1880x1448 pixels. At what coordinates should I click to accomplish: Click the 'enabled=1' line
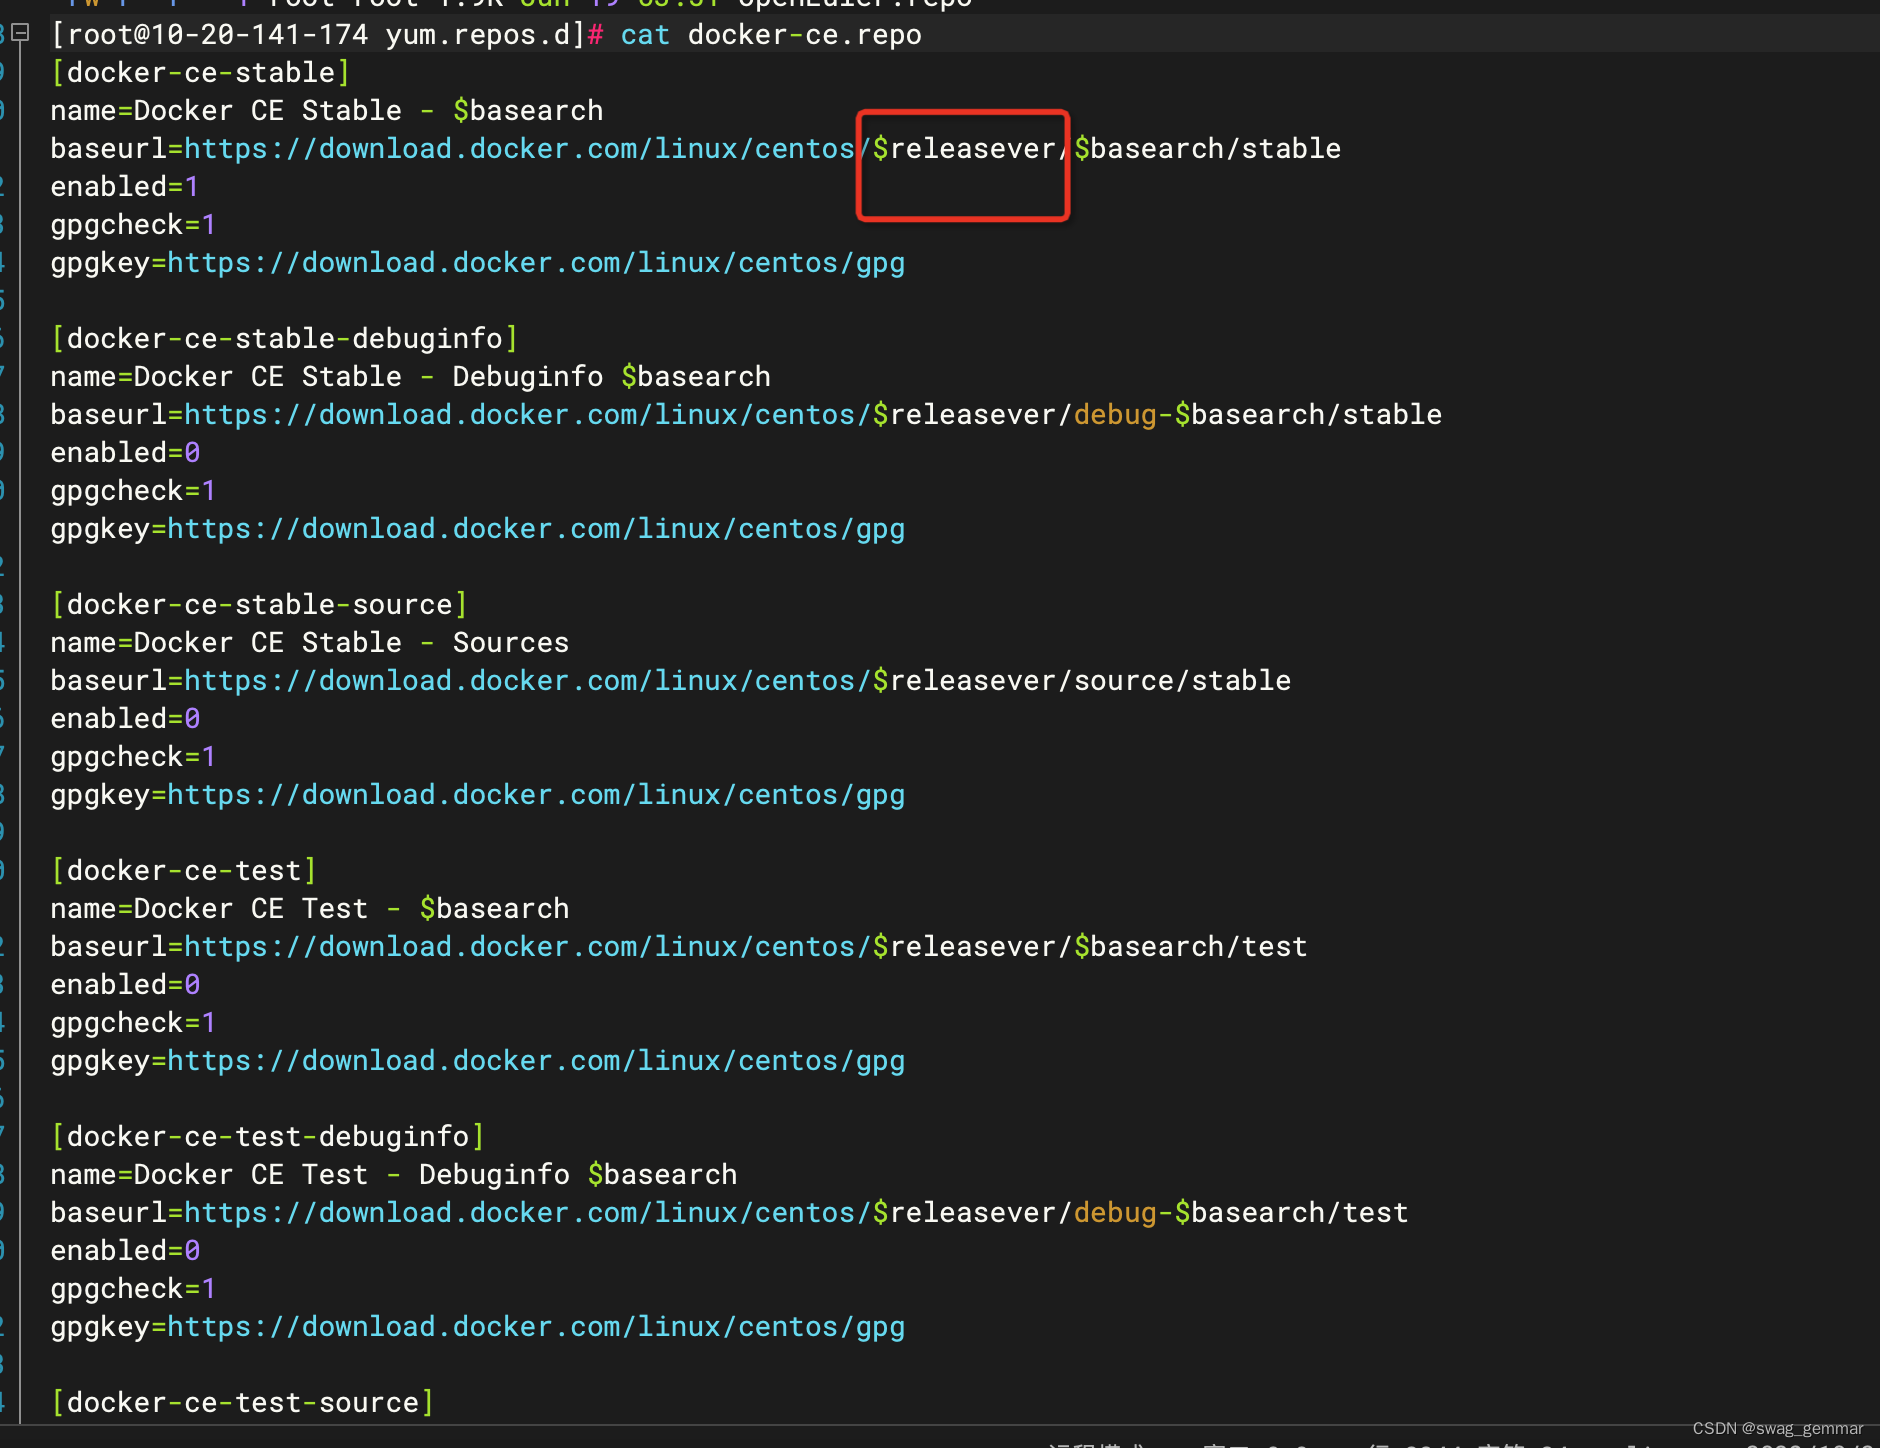[125, 187]
